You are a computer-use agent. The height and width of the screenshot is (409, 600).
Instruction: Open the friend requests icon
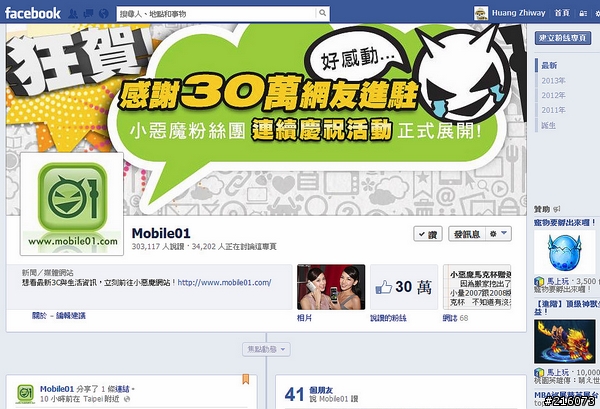[73, 14]
